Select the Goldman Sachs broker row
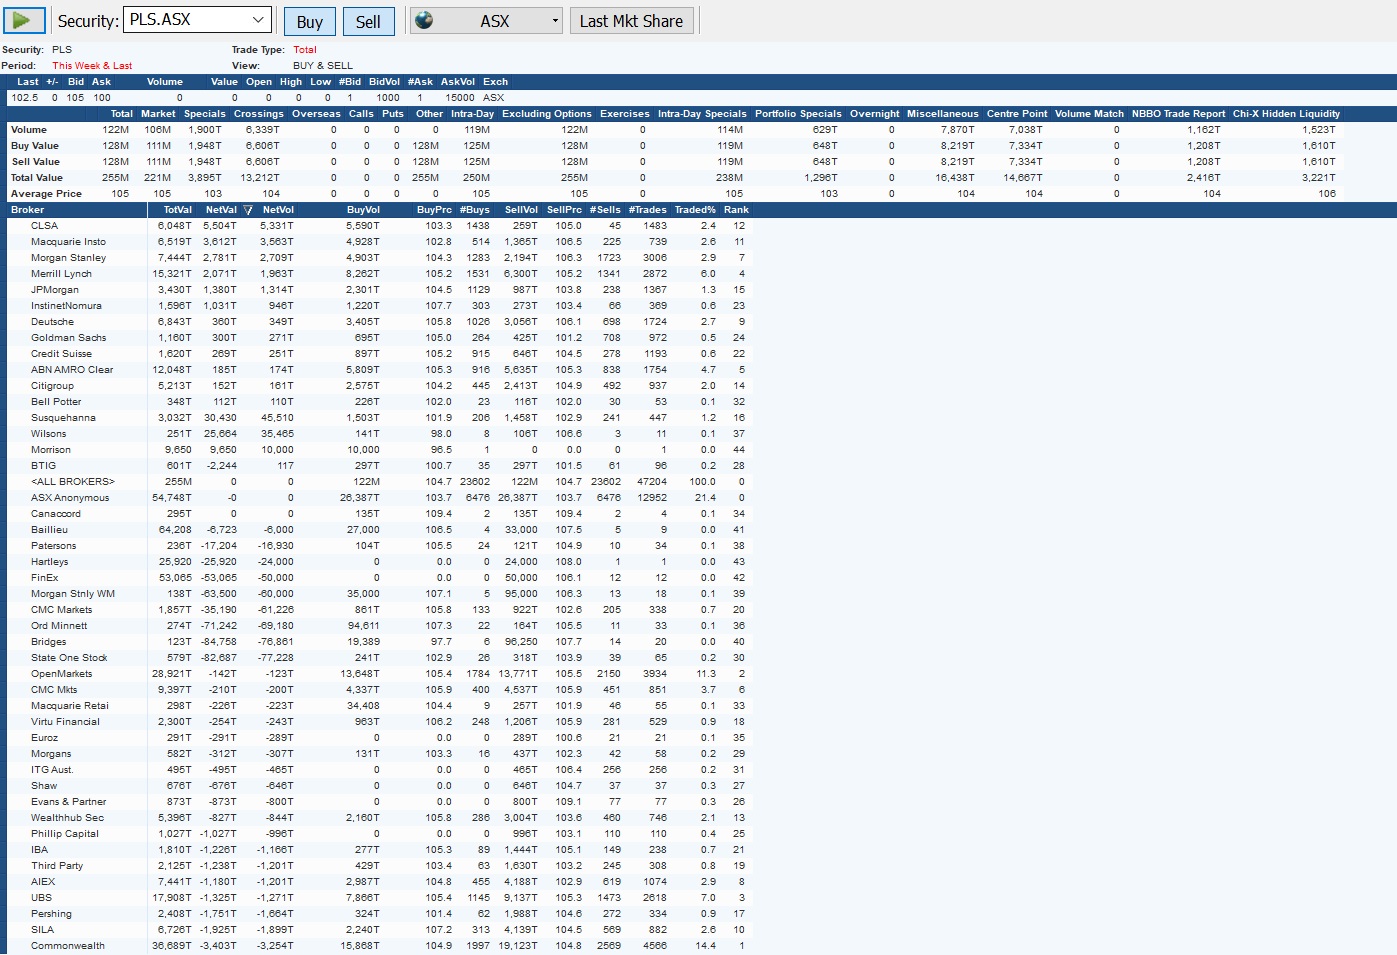Viewport: 1397px width, 955px height. tap(378, 338)
